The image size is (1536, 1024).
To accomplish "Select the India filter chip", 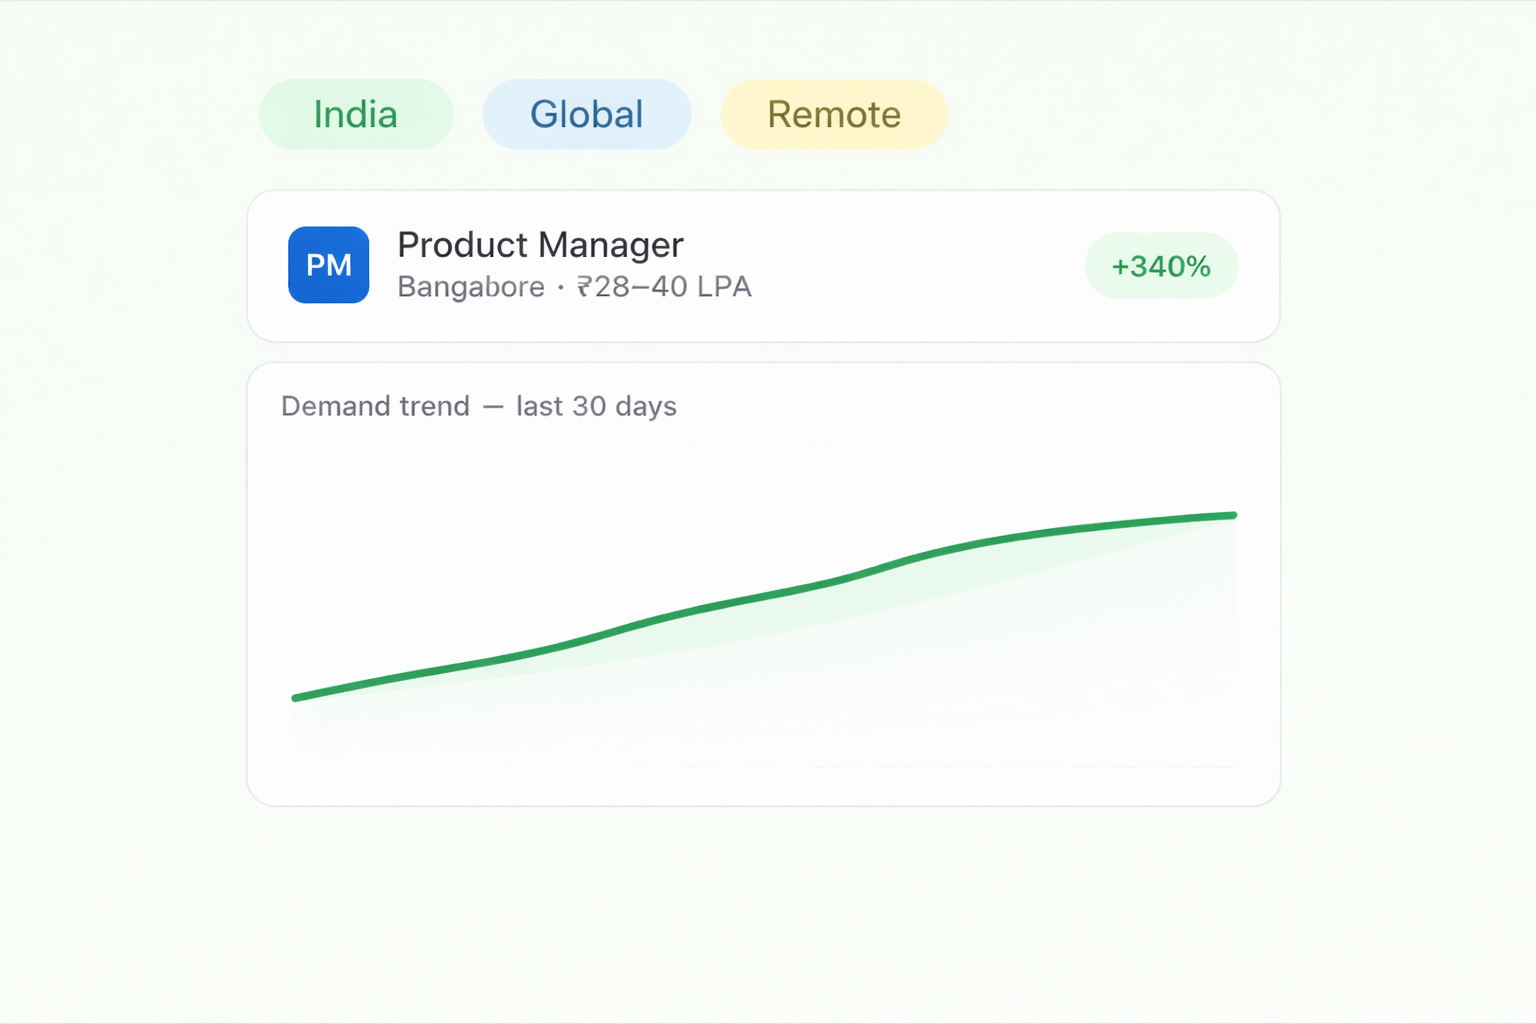I will click(356, 115).
